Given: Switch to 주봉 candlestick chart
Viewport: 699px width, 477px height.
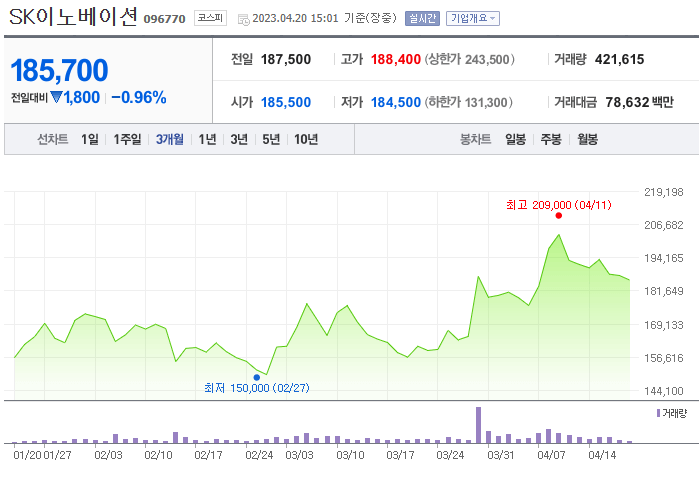Looking at the screenshot, I should [551, 140].
